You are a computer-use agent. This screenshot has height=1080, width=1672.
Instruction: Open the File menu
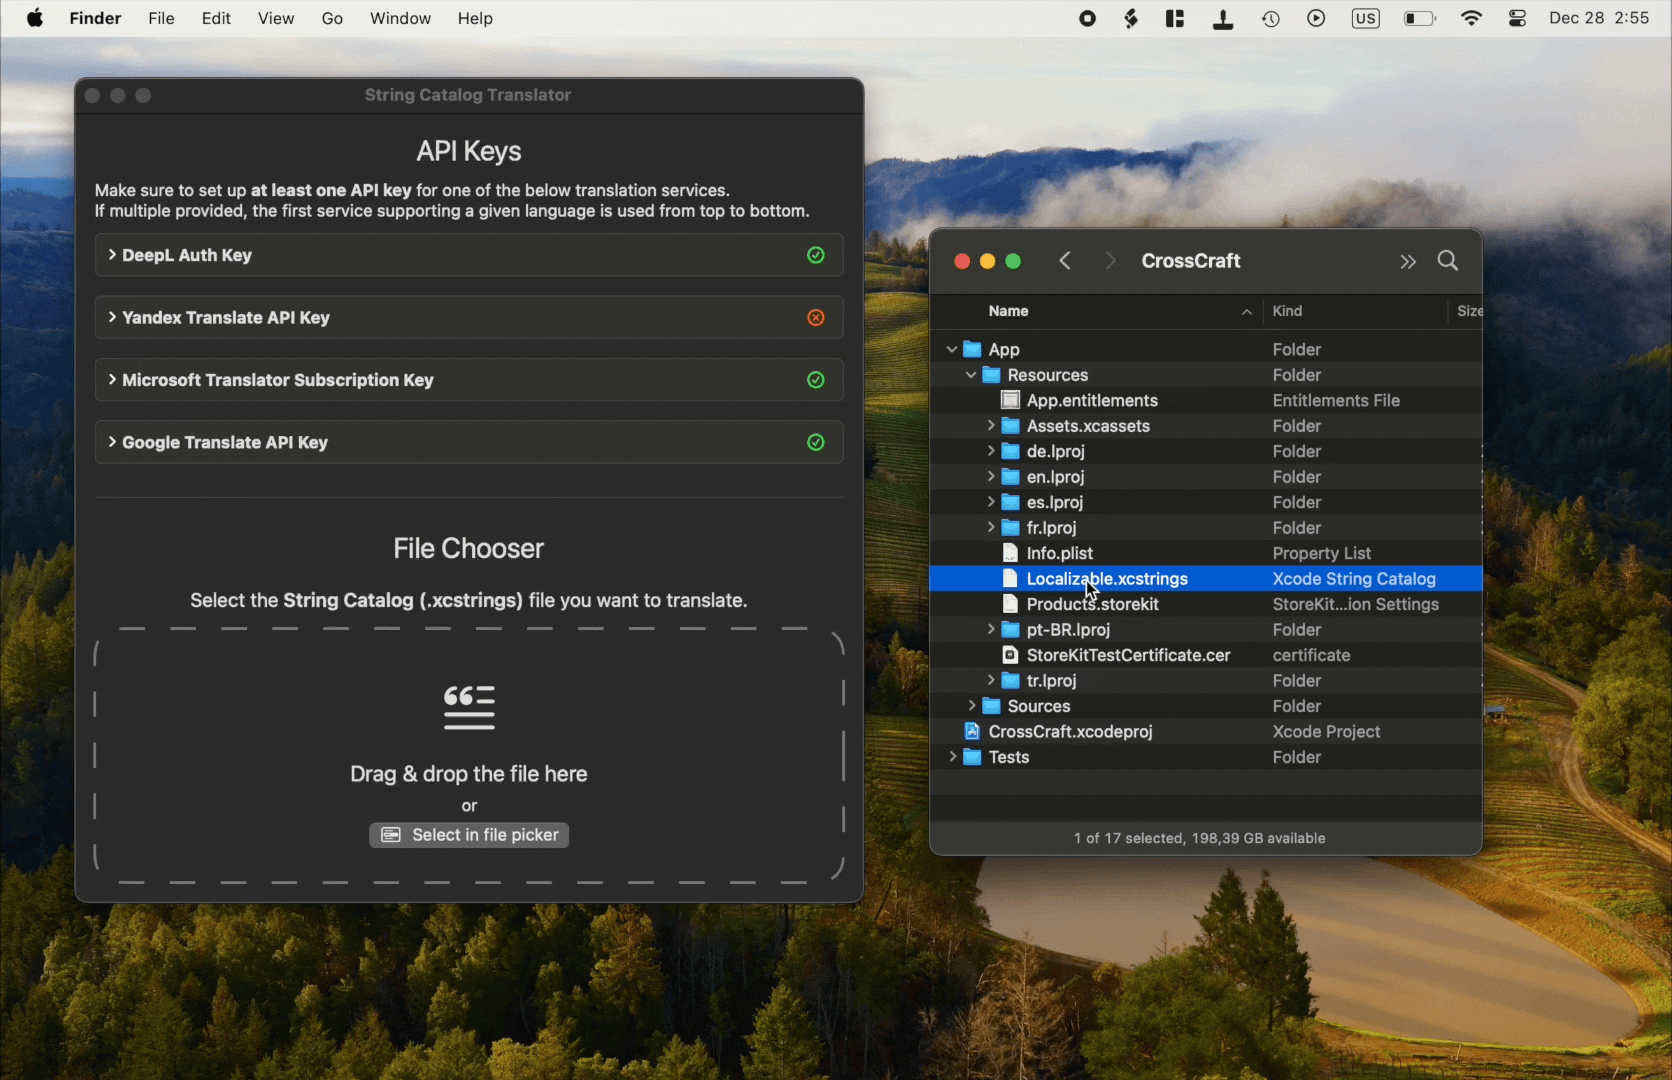[161, 18]
